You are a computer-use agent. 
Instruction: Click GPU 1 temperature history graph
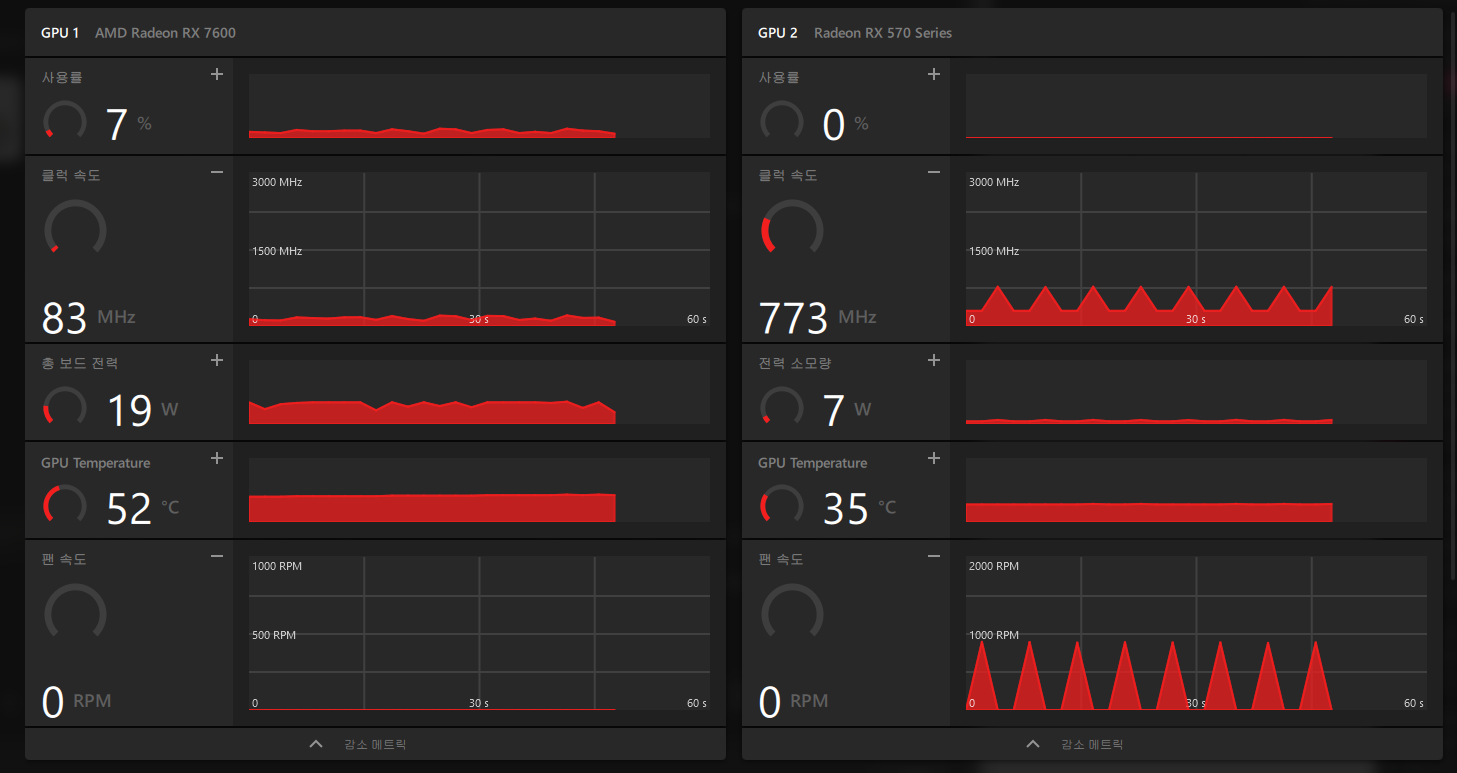[x=479, y=490]
